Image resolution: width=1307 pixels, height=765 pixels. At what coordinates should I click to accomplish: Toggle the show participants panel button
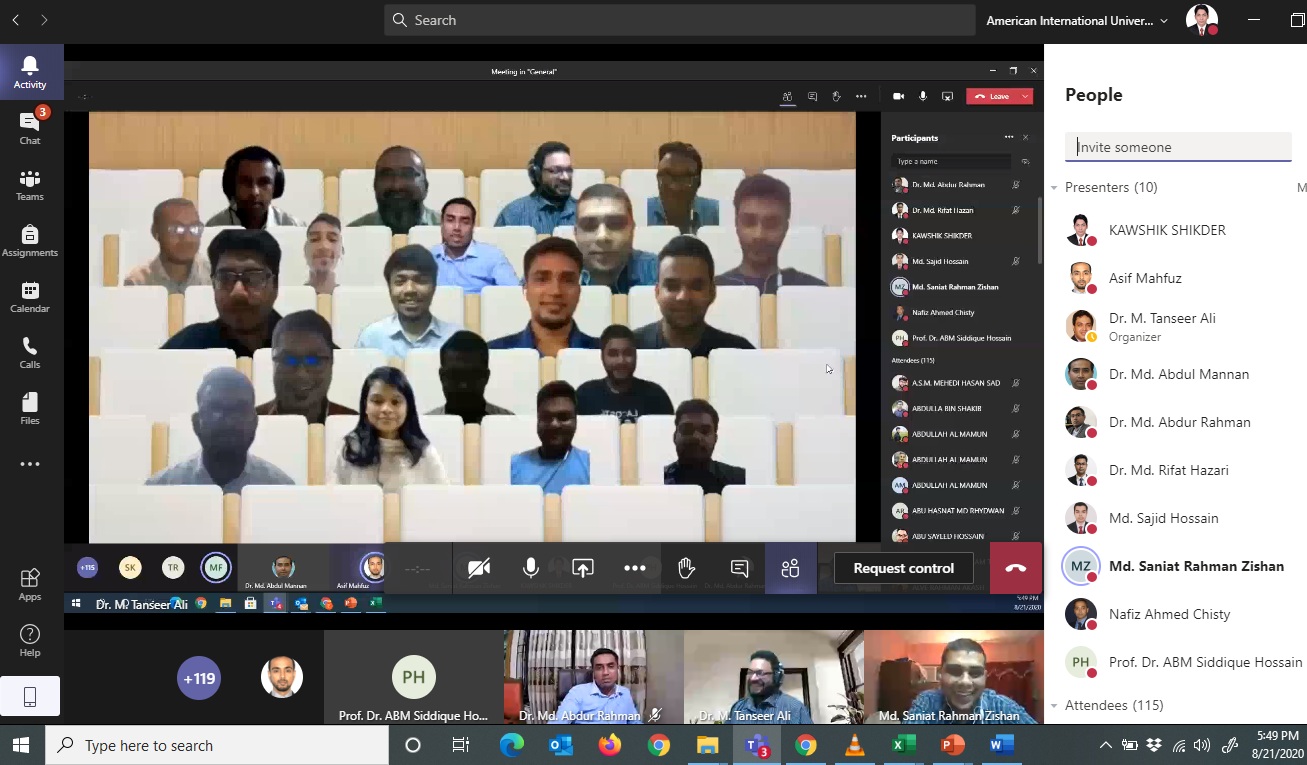(x=790, y=568)
